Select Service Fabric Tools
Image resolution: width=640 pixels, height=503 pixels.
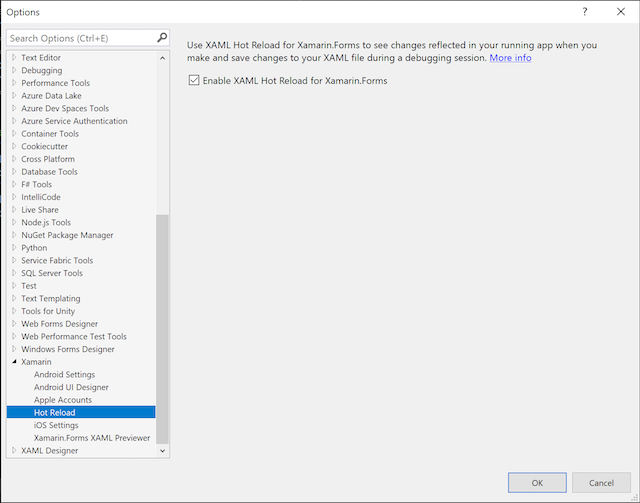(57, 260)
